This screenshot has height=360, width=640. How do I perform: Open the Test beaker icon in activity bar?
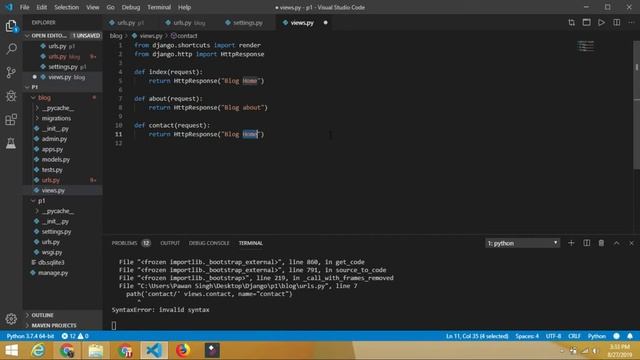(x=11, y=143)
